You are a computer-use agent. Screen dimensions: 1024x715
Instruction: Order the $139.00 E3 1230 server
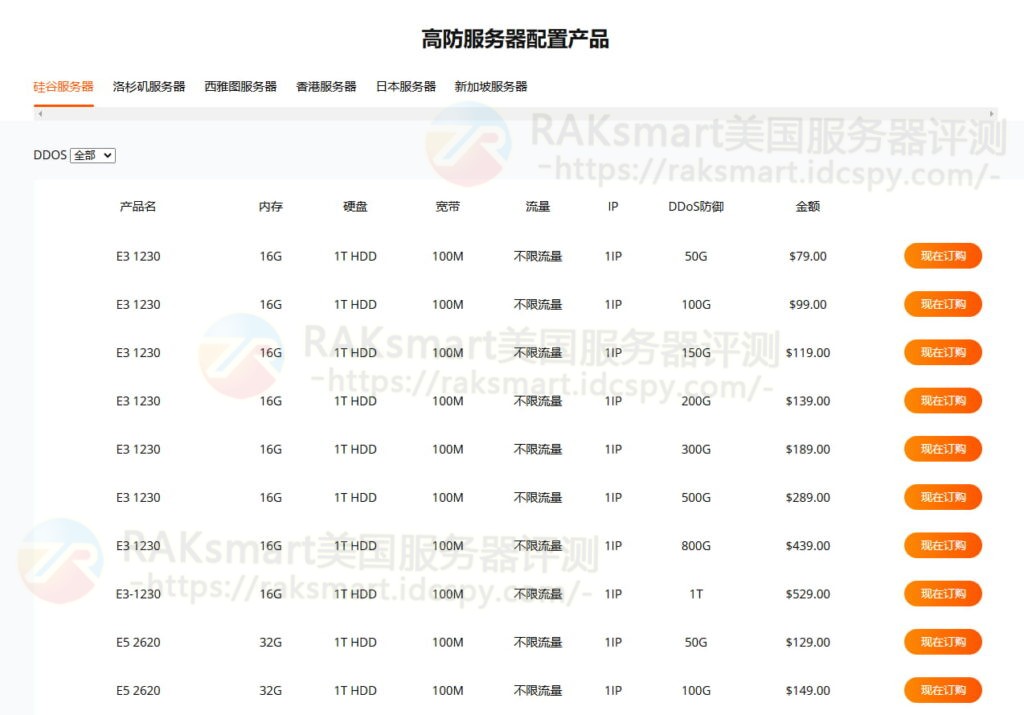941,400
